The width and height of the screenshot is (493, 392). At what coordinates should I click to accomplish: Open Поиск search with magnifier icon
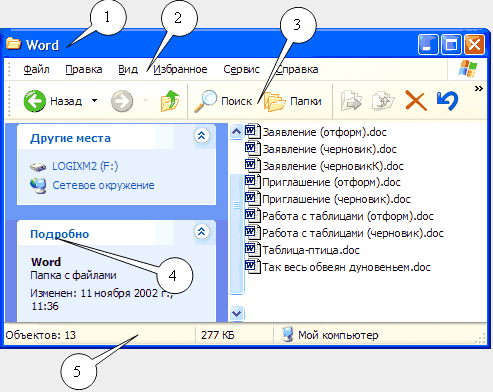point(223,101)
